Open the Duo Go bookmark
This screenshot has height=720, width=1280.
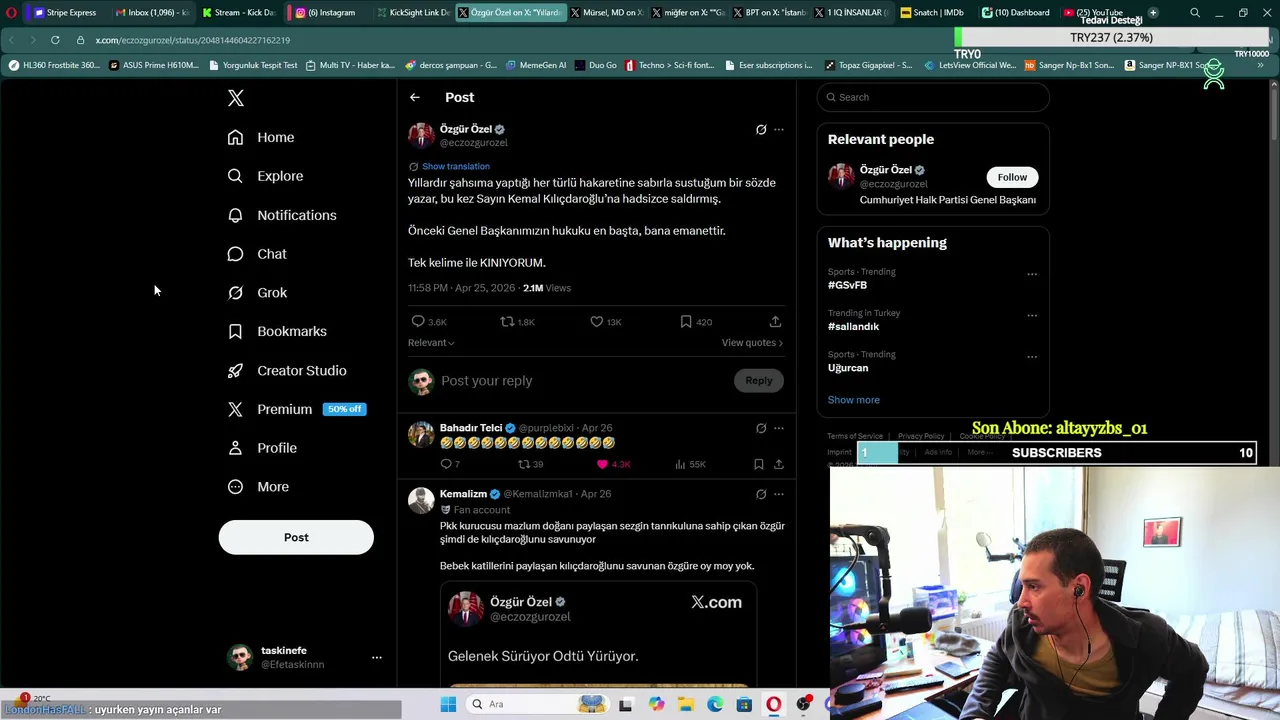pyautogui.click(x=595, y=65)
